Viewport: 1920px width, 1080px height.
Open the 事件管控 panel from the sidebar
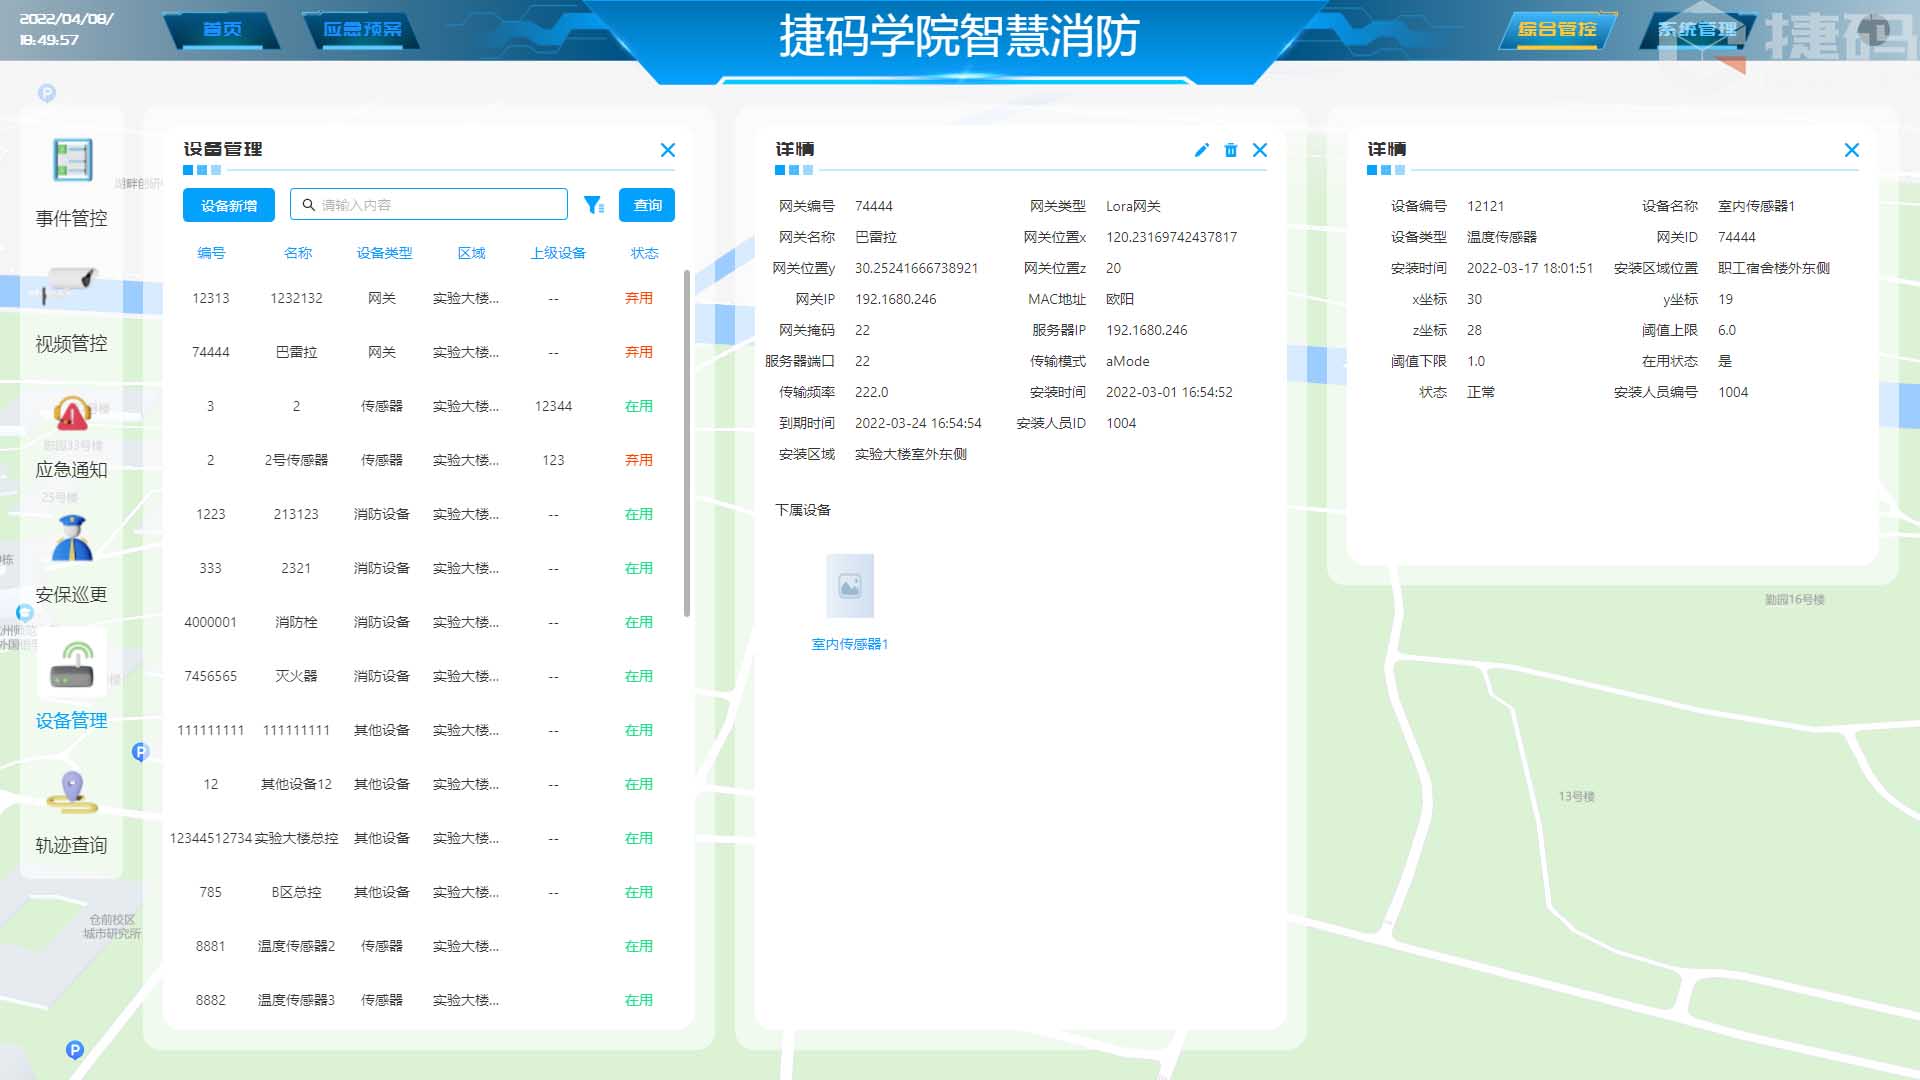(70, 180)
